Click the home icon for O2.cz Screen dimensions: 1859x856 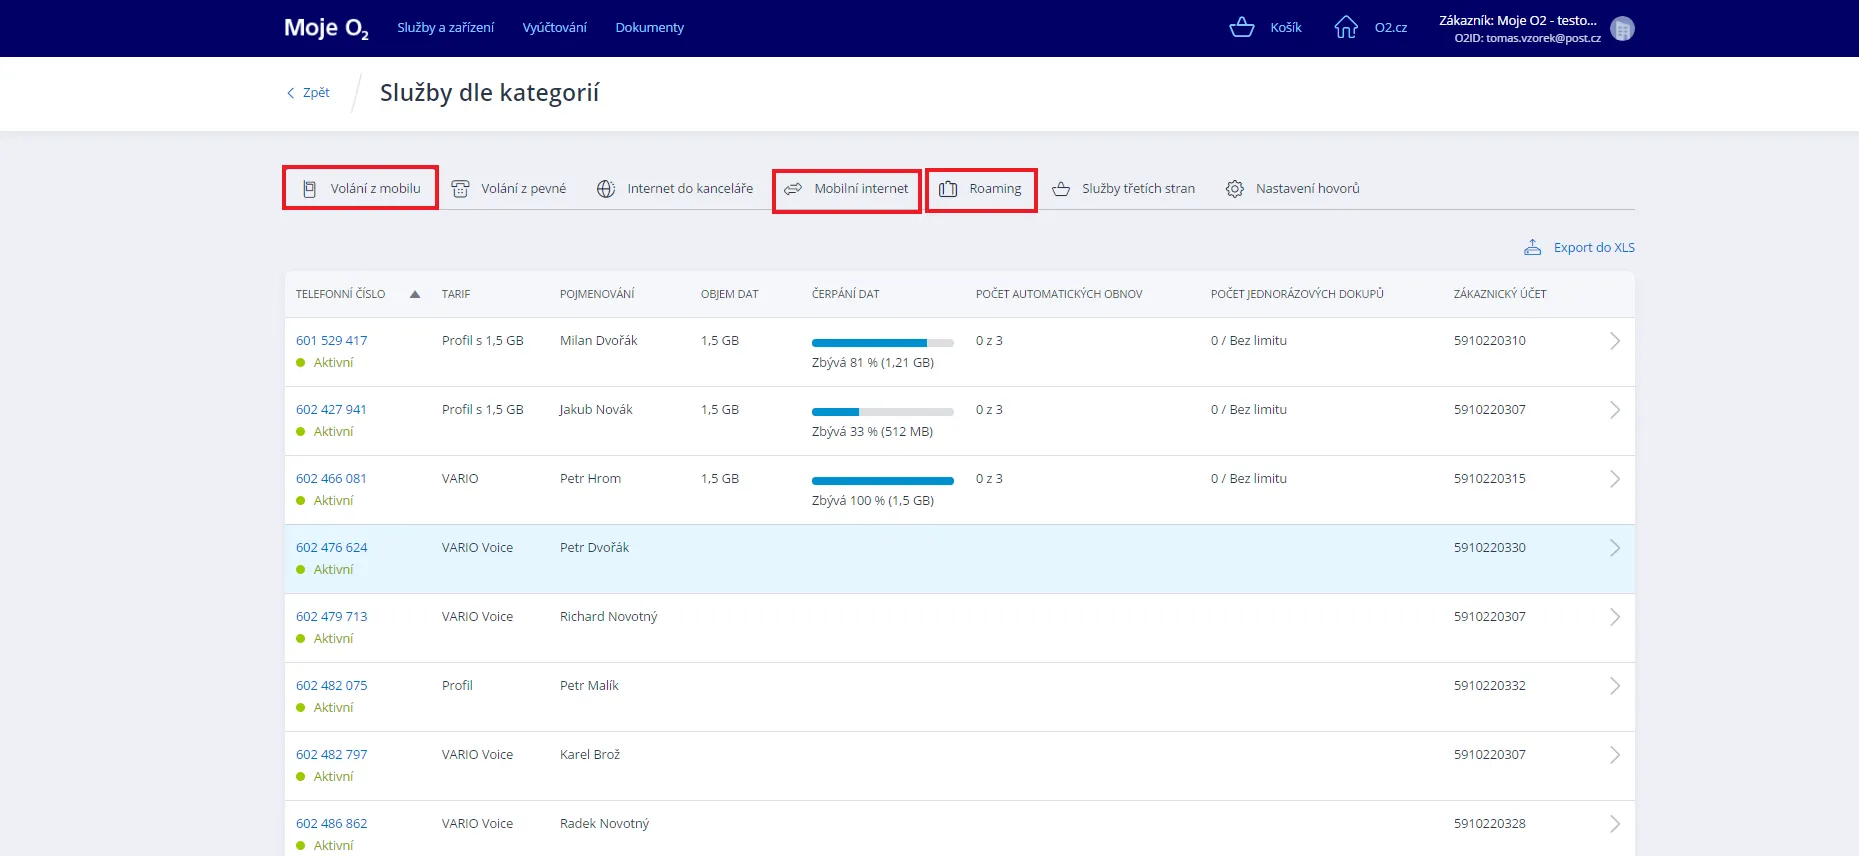[x=1346, y=27]
